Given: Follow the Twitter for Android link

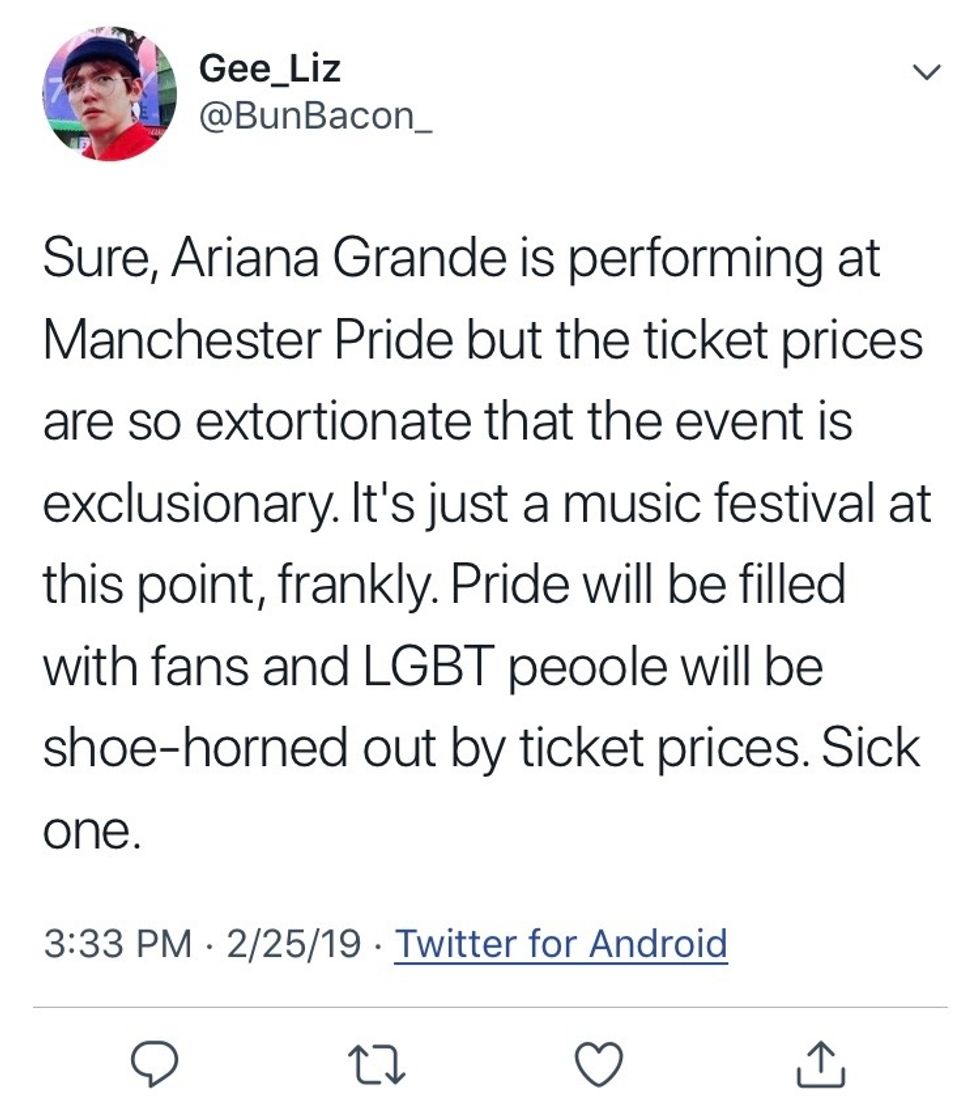Looking at the screenshot, I should click(561, 943).
